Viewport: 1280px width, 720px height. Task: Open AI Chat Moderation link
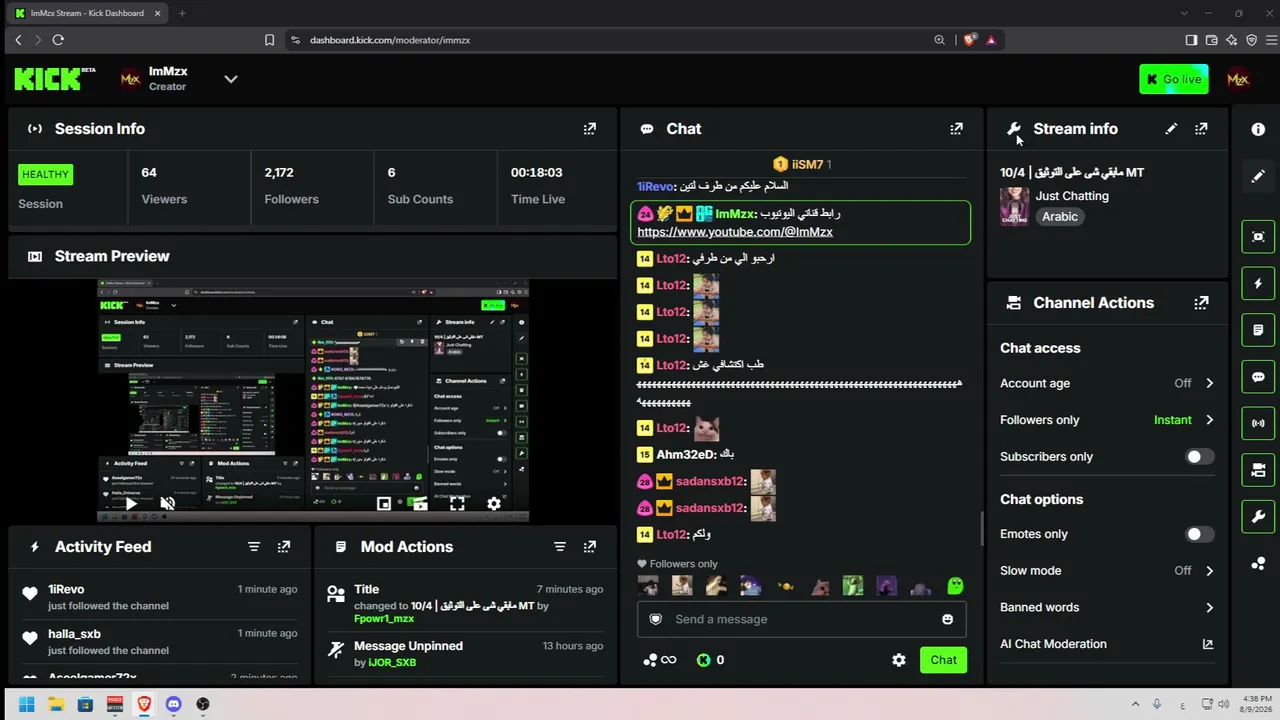pos(1107,644)
